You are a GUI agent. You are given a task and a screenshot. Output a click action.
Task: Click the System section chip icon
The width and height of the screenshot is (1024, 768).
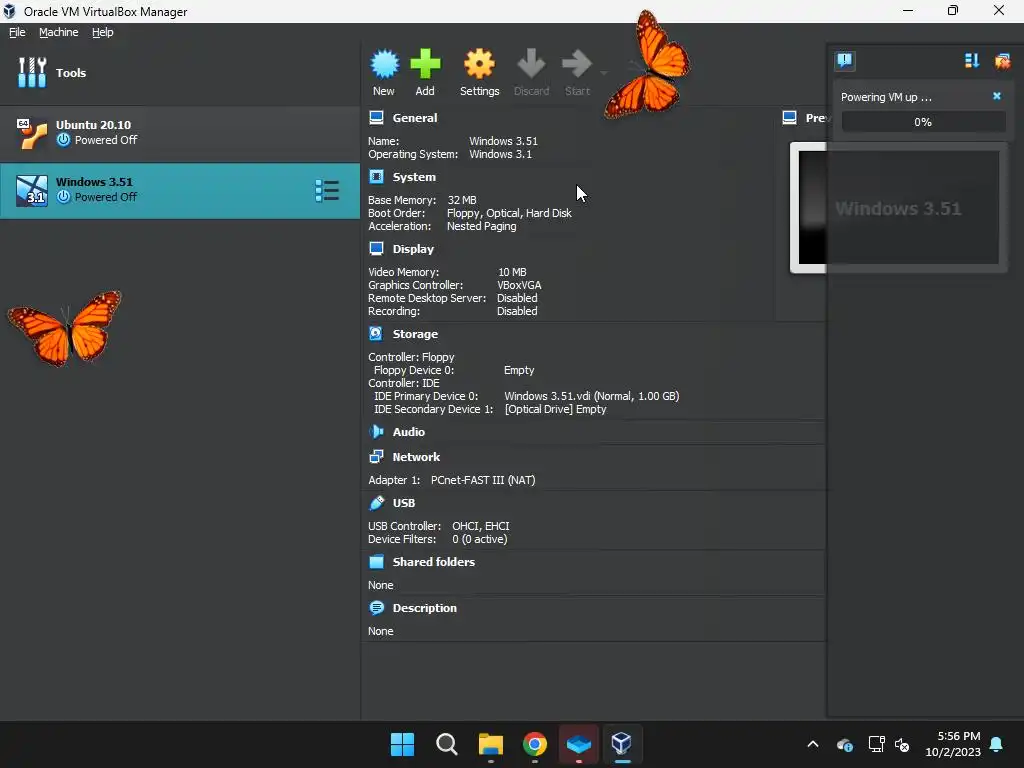point(376,176)
